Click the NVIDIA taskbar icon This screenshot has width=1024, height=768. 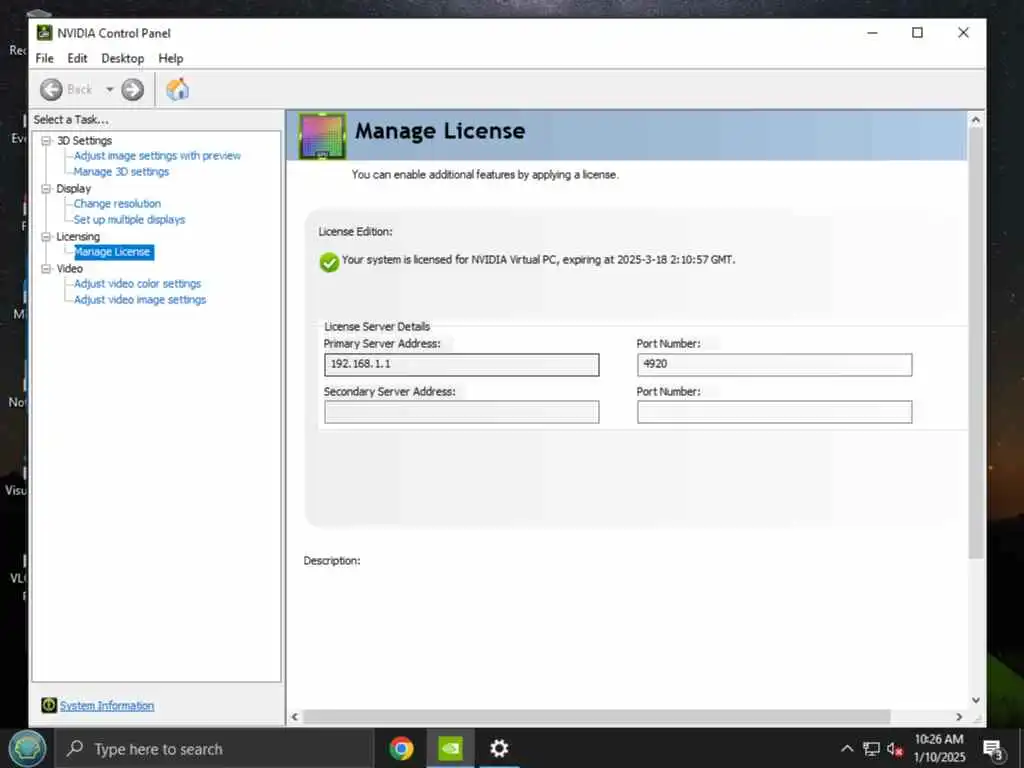point(451,748)
